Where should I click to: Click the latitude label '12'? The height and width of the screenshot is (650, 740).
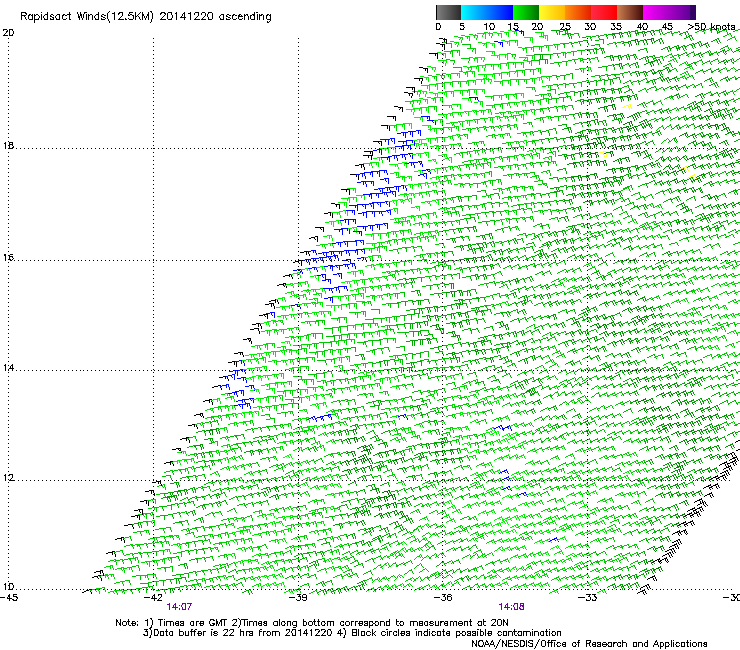point(8,478)
